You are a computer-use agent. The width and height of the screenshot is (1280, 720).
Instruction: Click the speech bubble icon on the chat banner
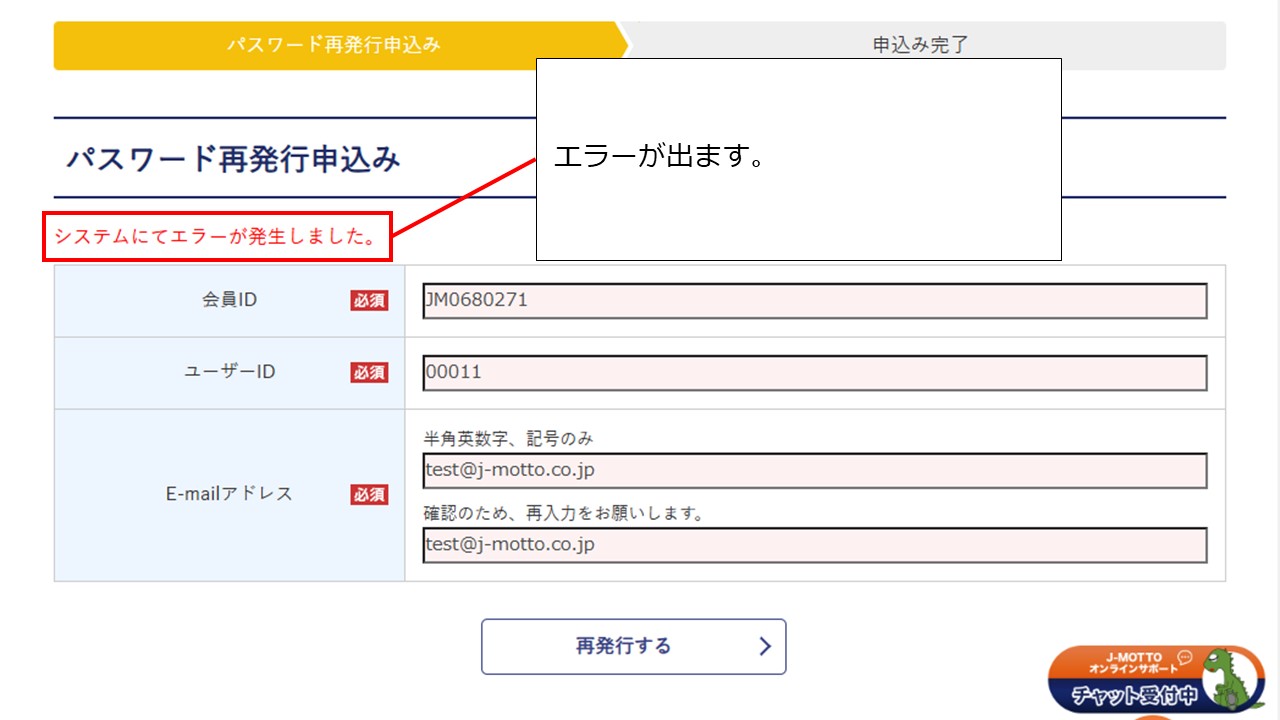click(1185, 657)
